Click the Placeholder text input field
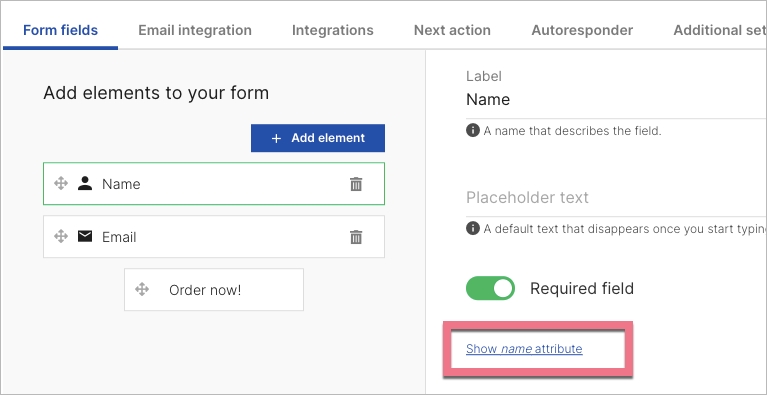The image size is (767, 395). 616,198
